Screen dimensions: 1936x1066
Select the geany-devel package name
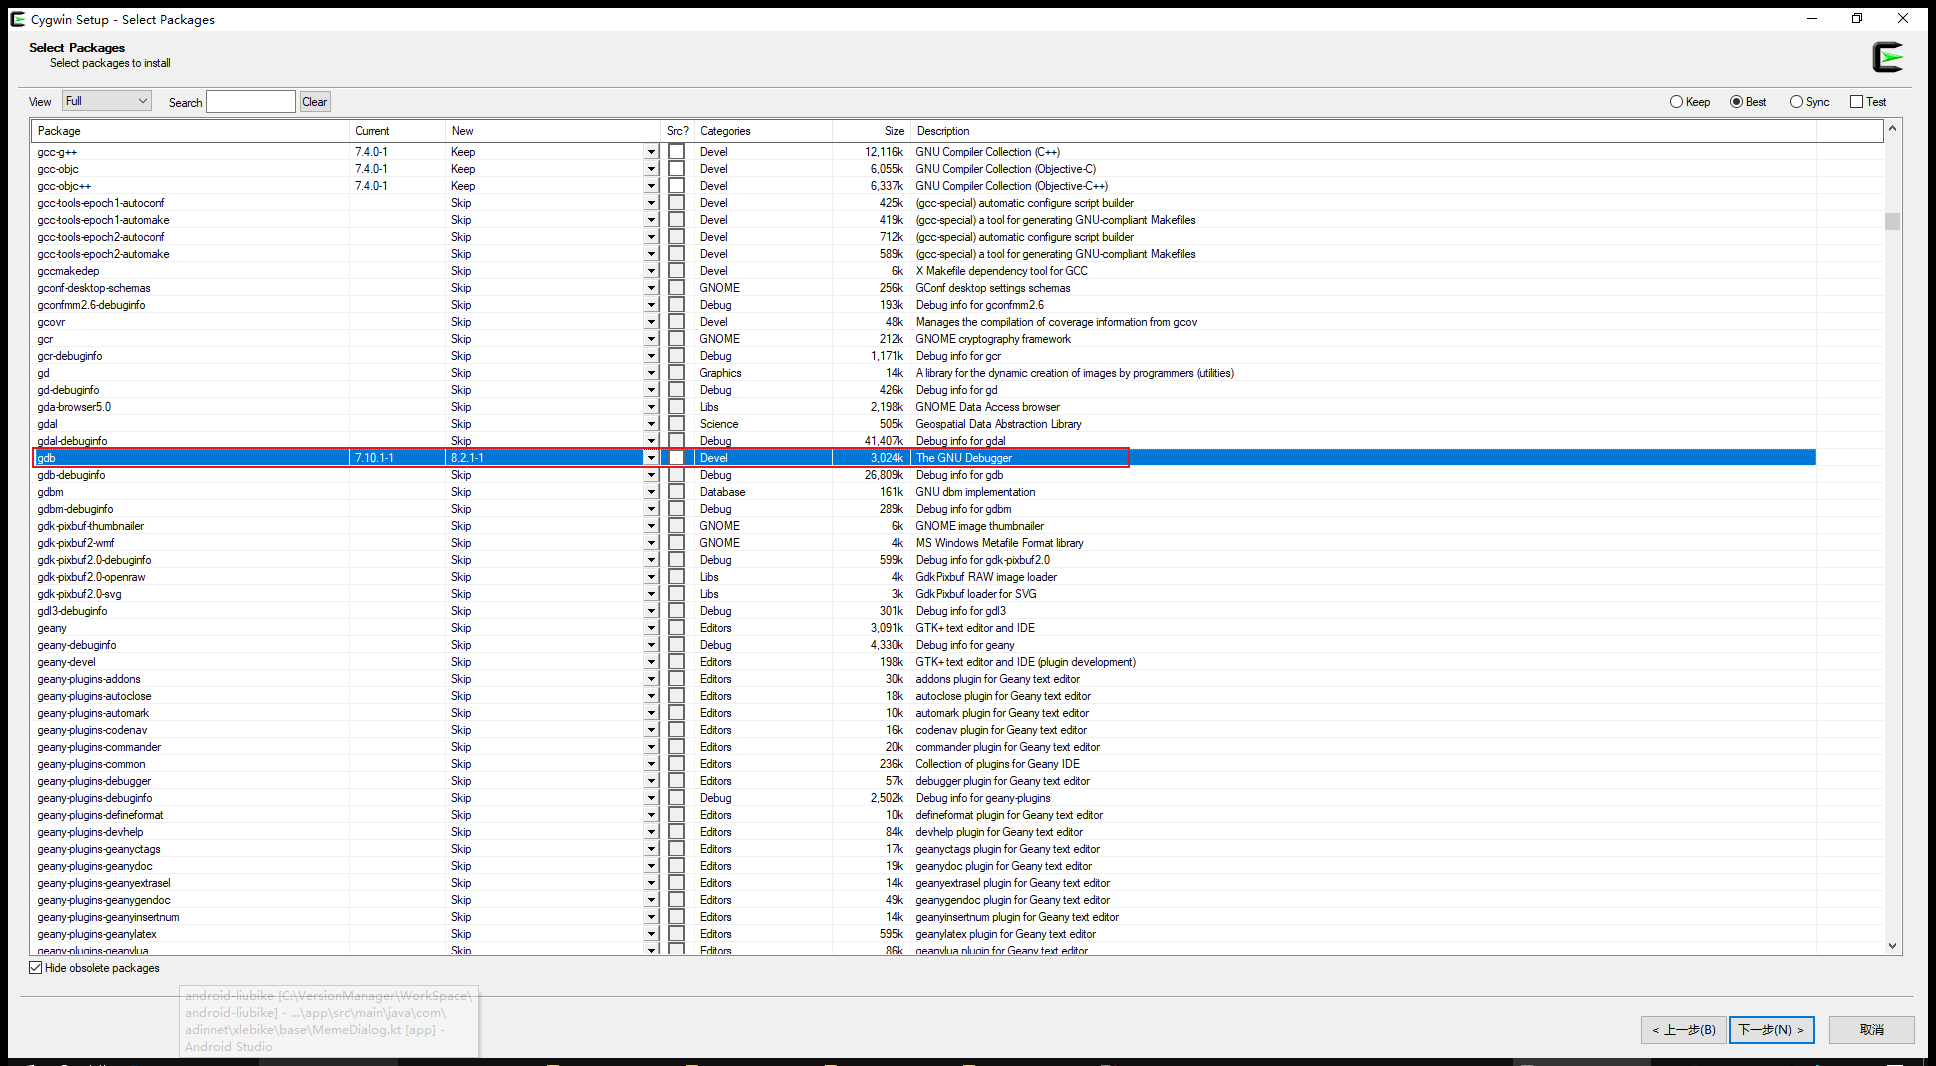point(67,662)
